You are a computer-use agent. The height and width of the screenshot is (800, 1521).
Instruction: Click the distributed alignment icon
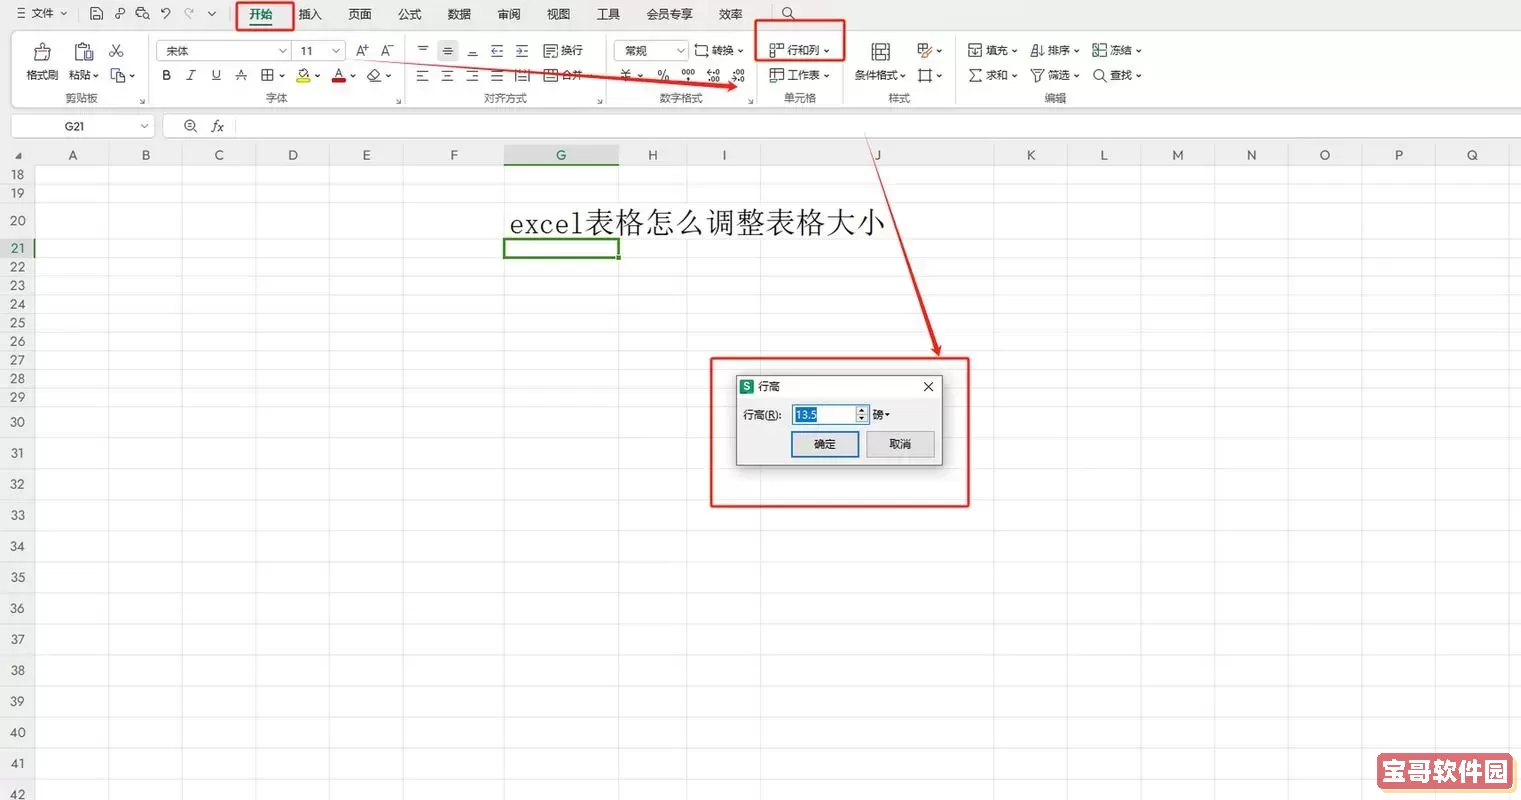[x=522, y=75]
